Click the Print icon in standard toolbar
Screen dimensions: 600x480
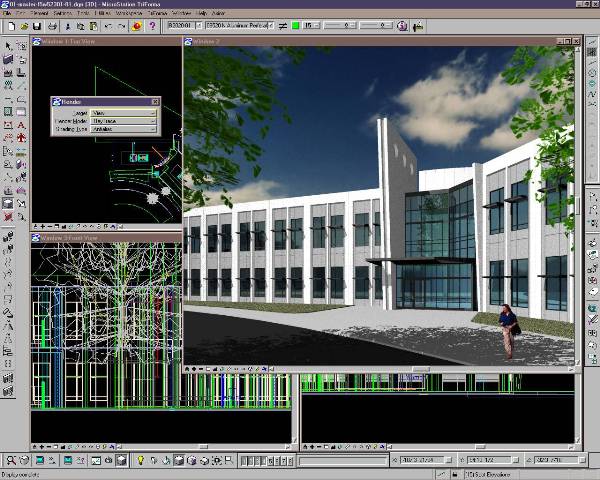pyautogui.click(x=51, y=26)
